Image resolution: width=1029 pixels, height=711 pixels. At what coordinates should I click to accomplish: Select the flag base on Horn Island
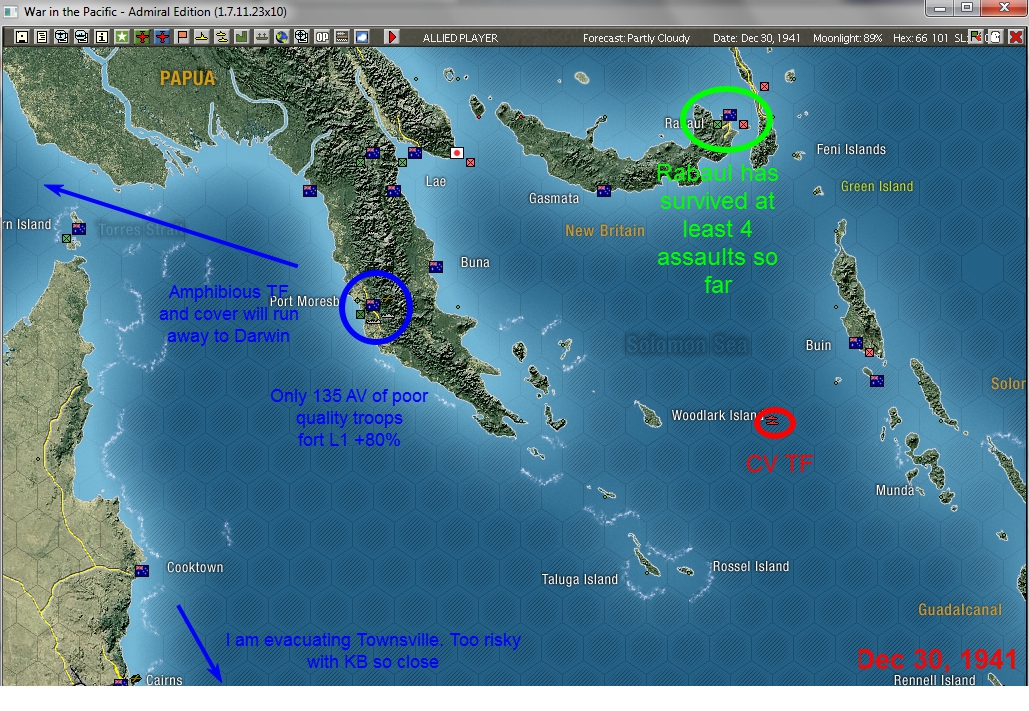coord(79,228)
